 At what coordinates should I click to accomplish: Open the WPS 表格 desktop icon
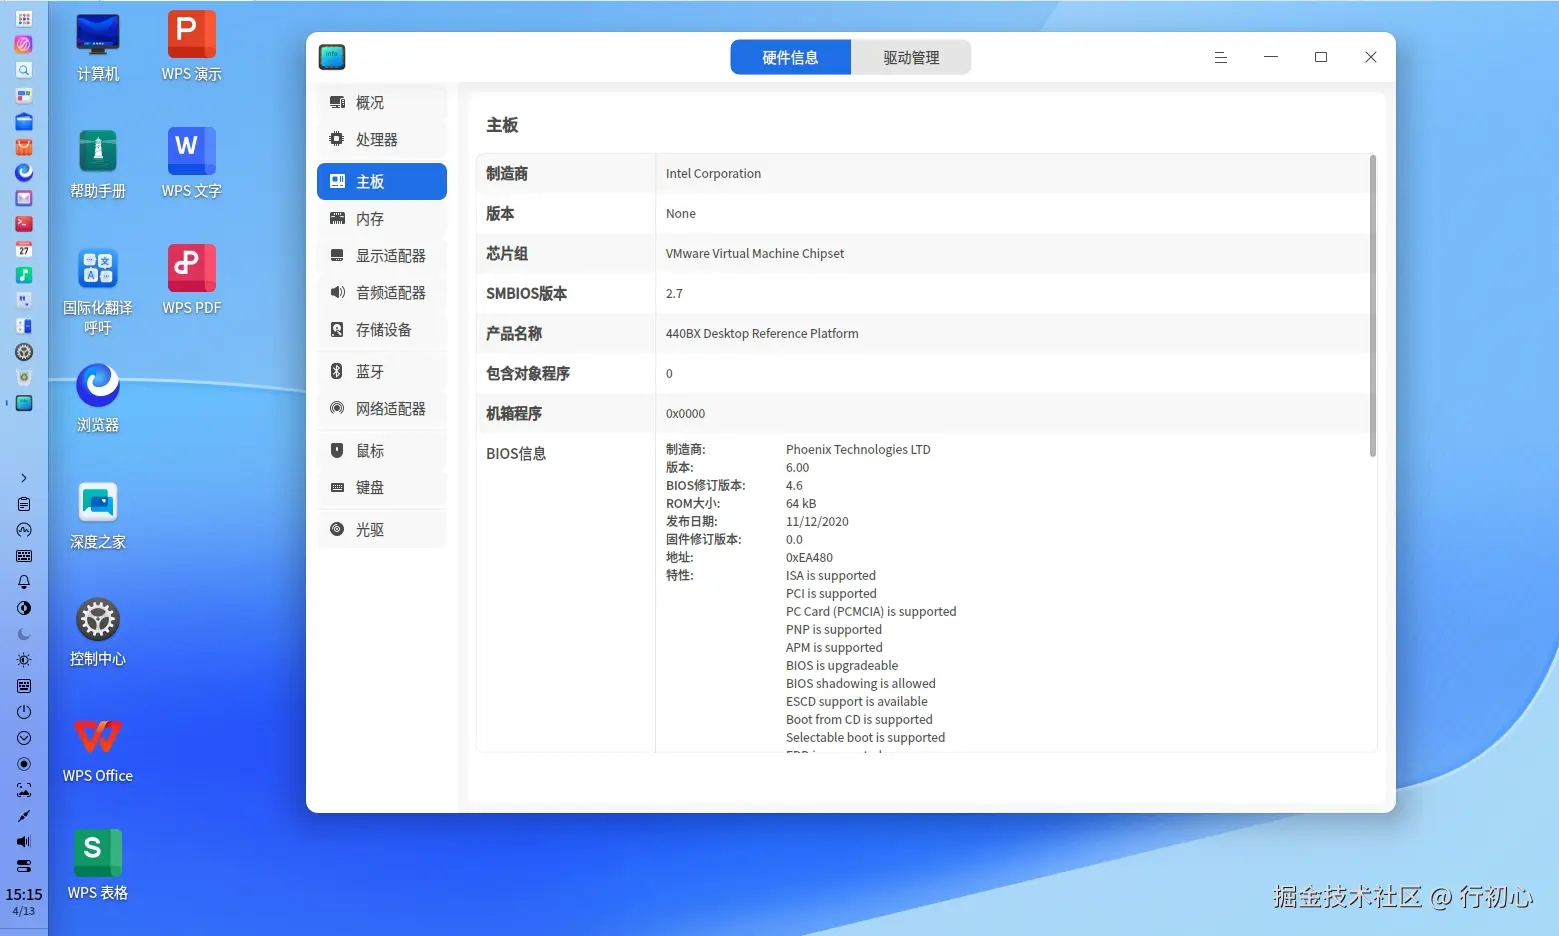98,867
